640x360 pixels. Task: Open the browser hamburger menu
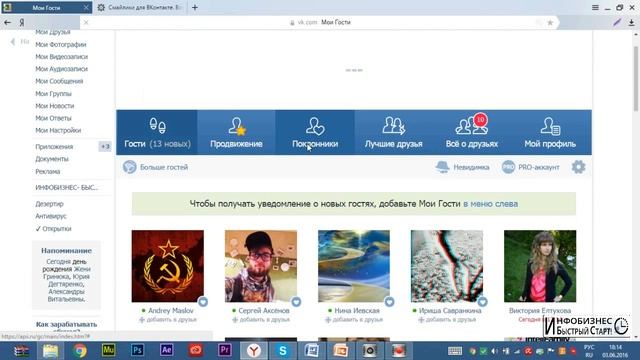point(595,7)
